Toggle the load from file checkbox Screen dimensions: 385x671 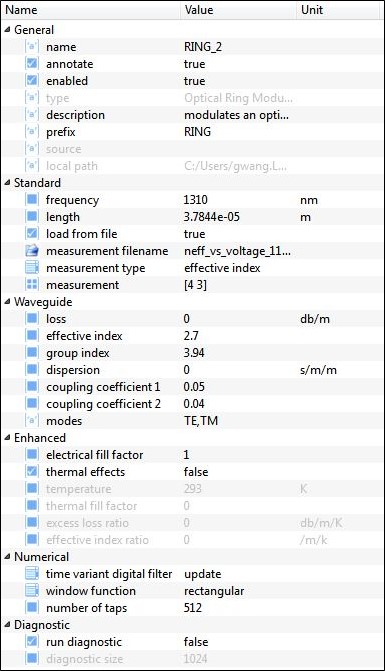[32, 234]
